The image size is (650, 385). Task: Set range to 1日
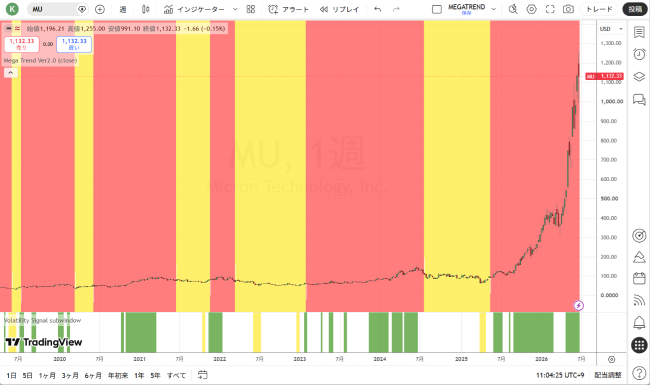[x=11, y=375]
